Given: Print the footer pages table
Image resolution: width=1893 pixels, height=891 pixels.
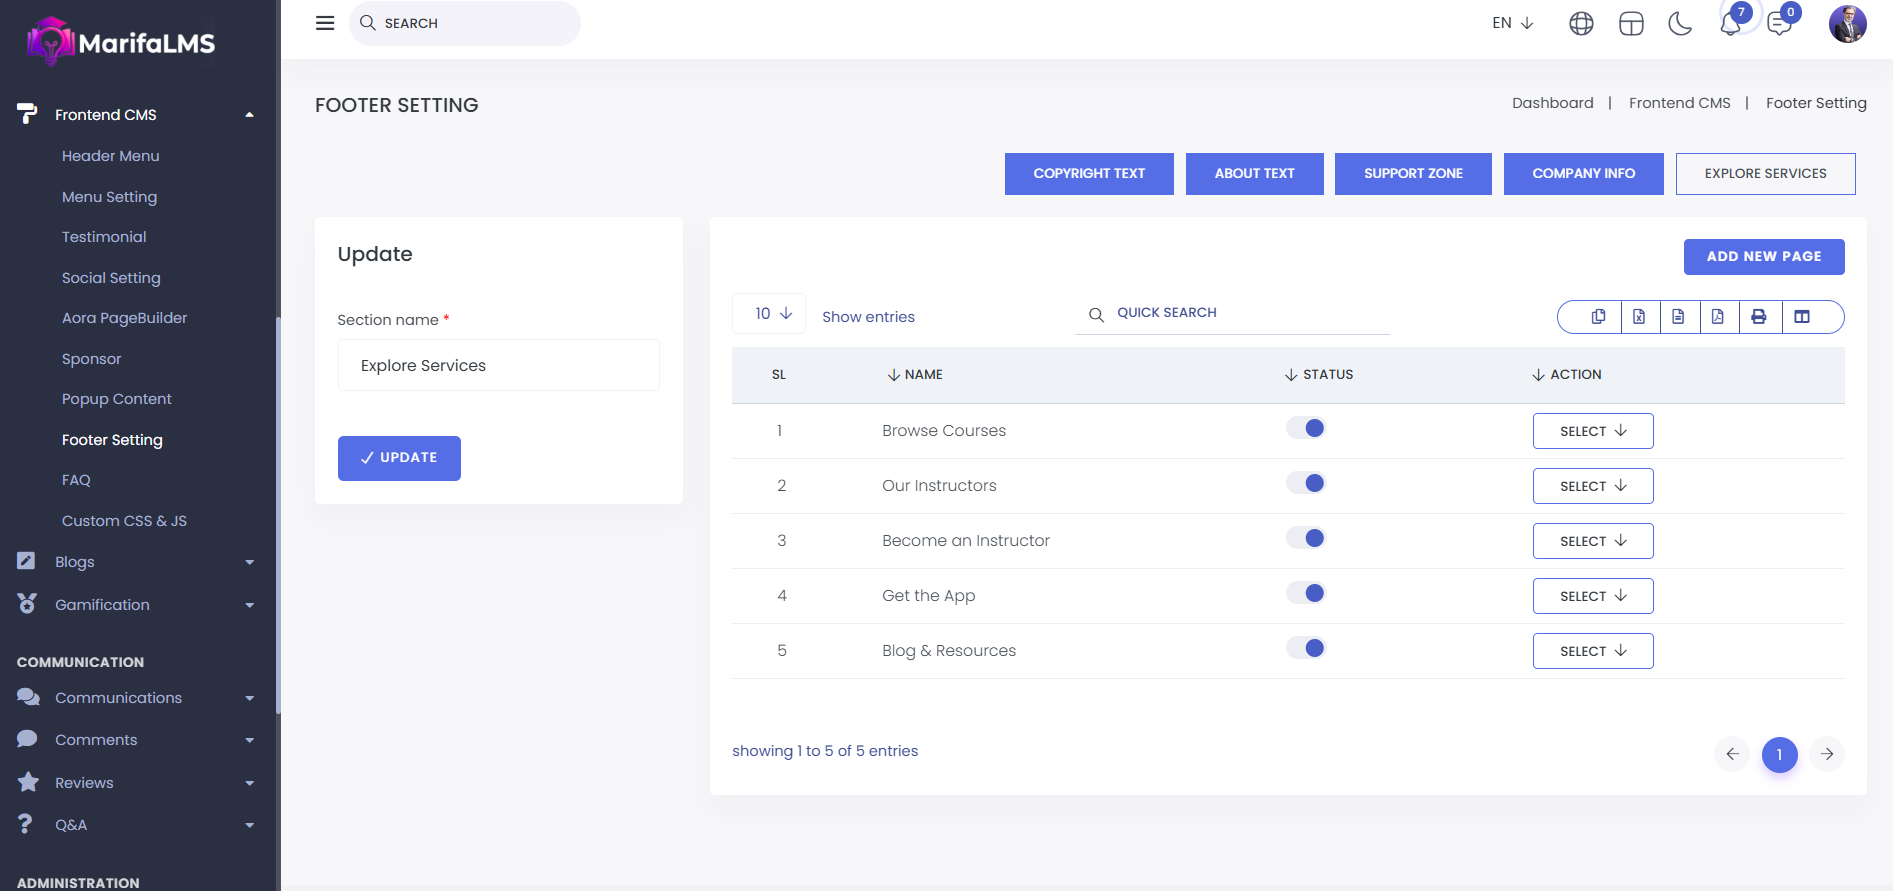Looking at the screenshot, I should point(1758,317).
